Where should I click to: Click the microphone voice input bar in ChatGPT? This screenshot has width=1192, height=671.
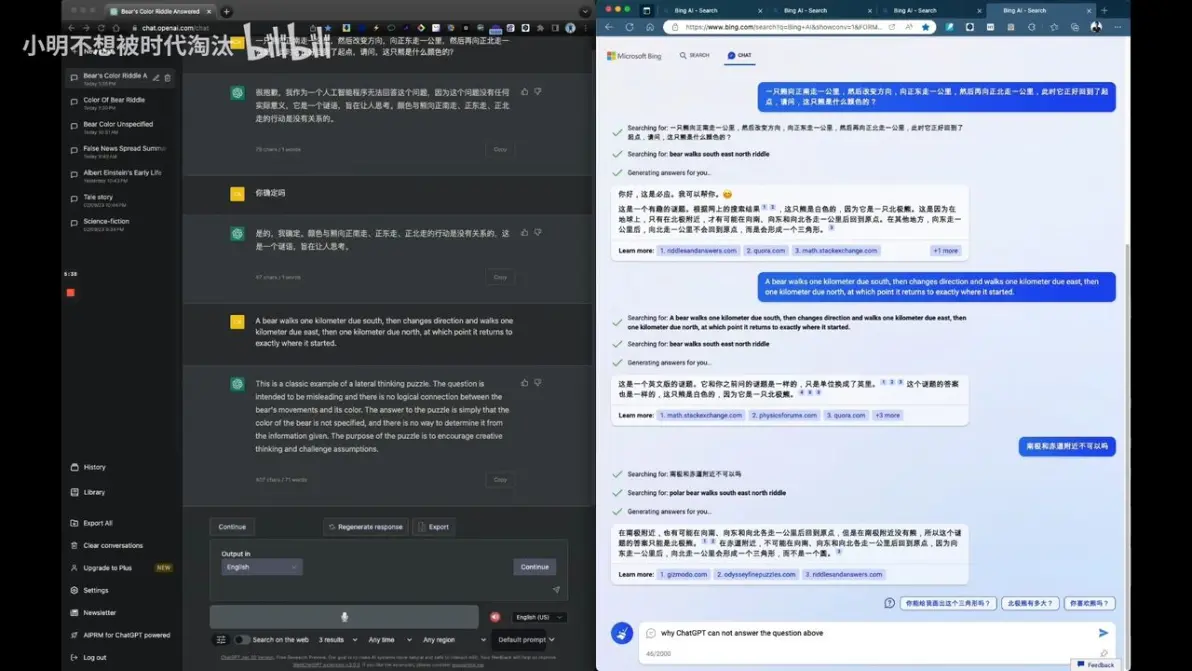pyautogui.click(x=344, y=617)
